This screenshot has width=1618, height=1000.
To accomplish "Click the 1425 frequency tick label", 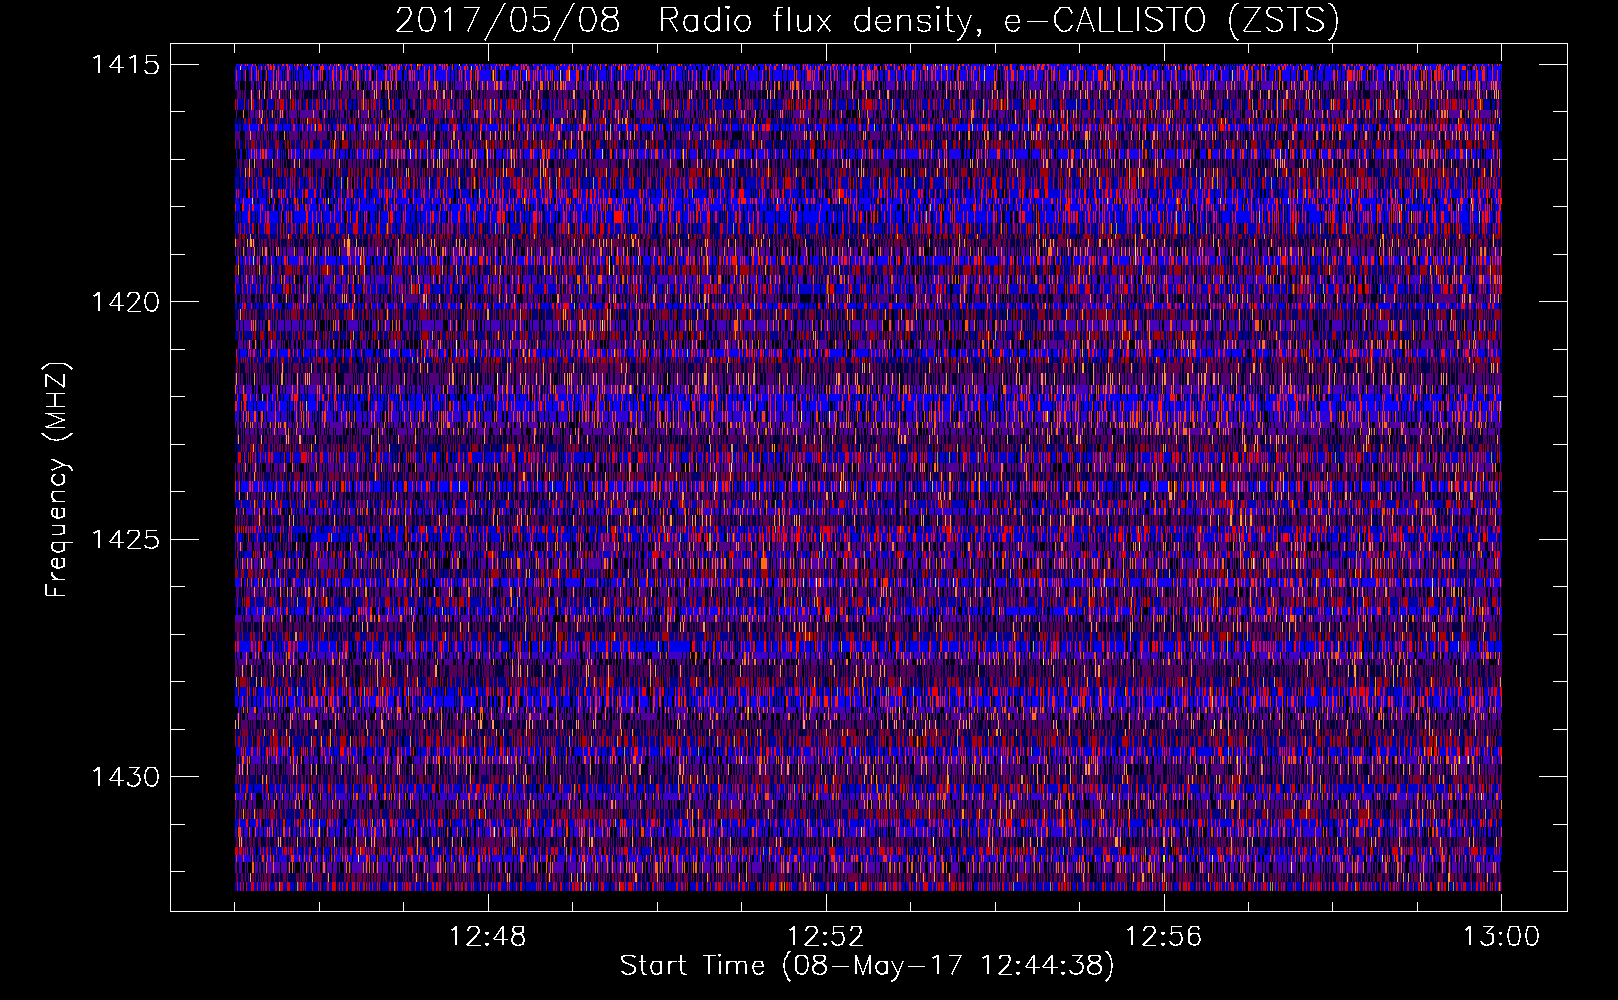I will point(125,540).
